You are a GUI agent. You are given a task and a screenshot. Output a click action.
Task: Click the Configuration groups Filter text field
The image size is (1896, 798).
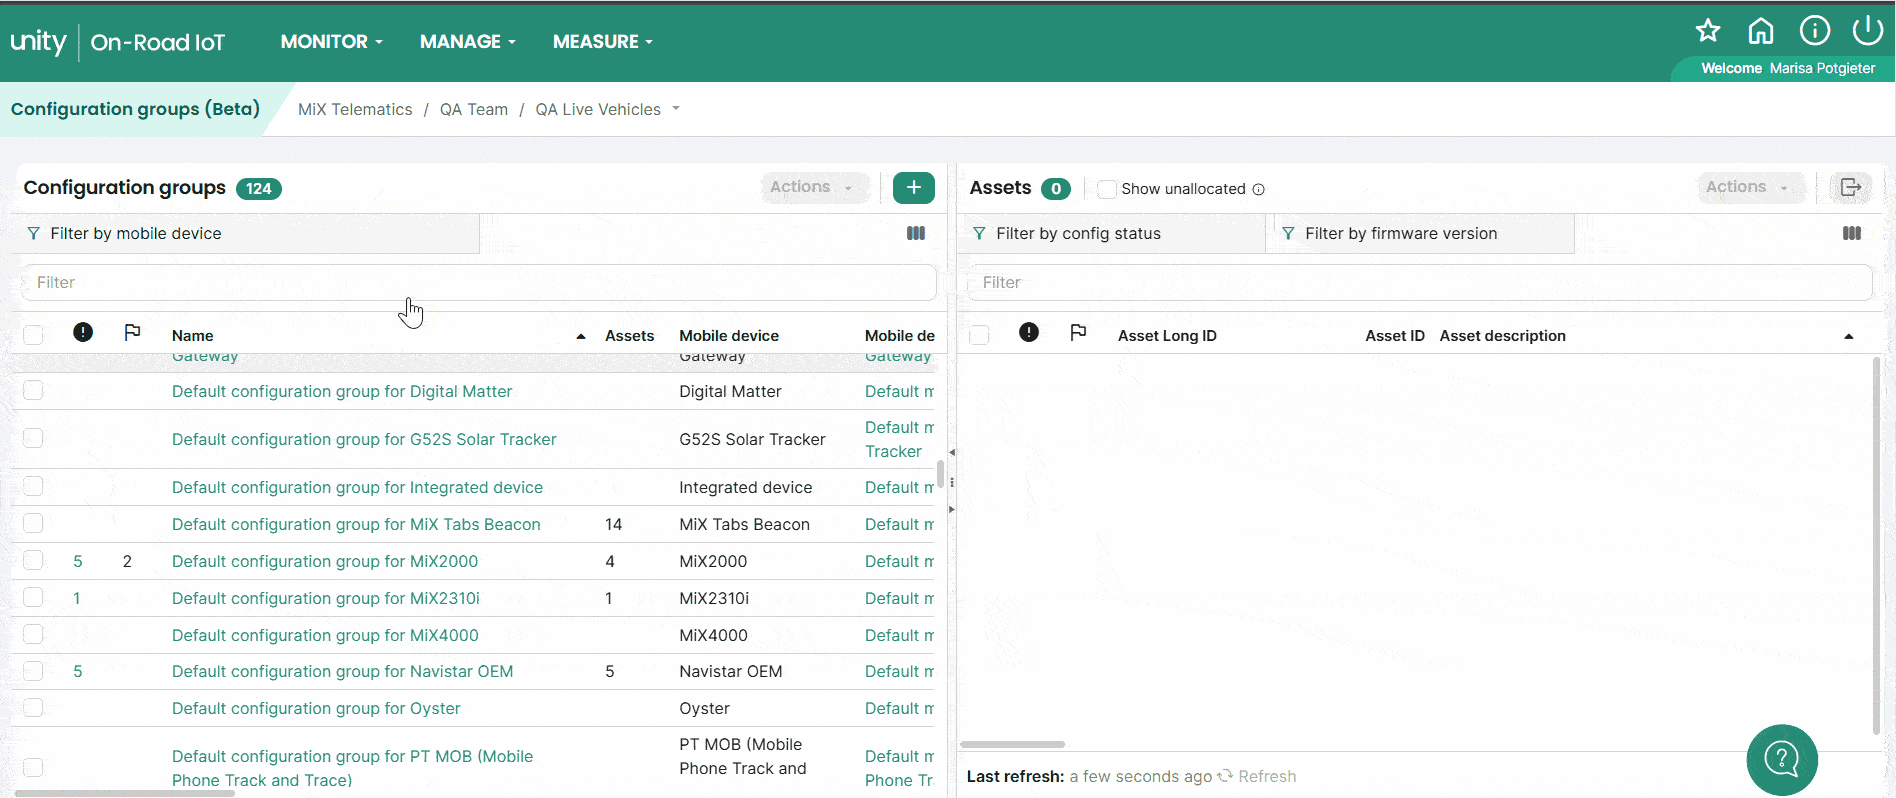click(478, 283)
